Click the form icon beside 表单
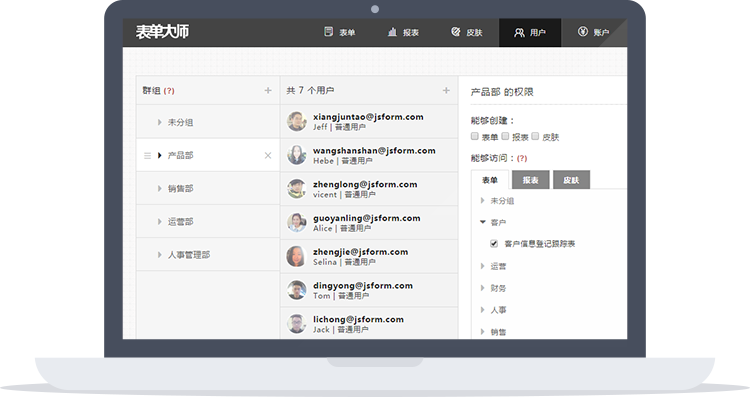750x397 pixels. tap(328, 32)
